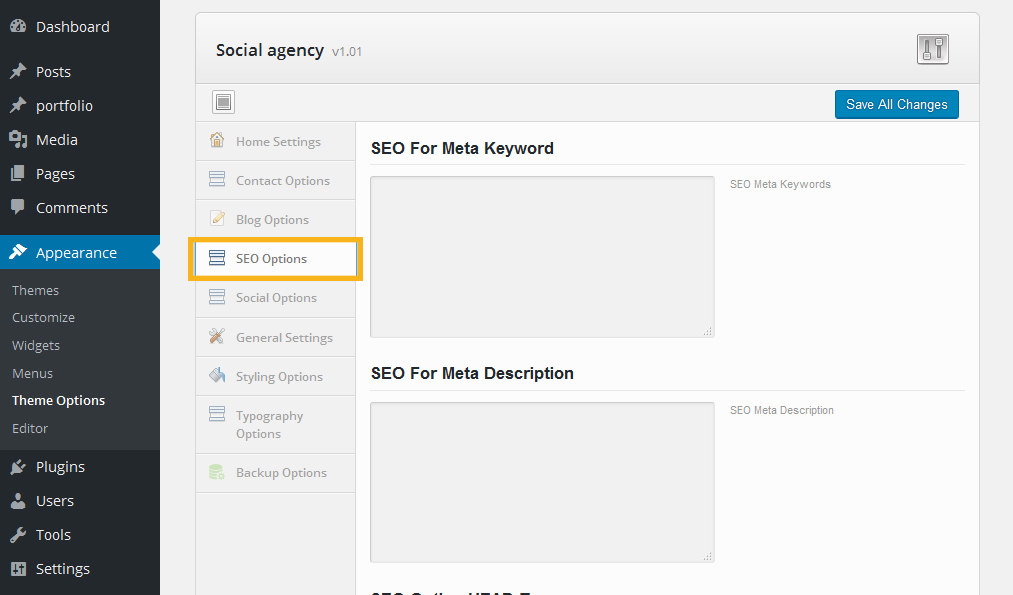Click the Backup Options database icon
This screenshot has height=595, width=1013.
click(x=217, y=472)
